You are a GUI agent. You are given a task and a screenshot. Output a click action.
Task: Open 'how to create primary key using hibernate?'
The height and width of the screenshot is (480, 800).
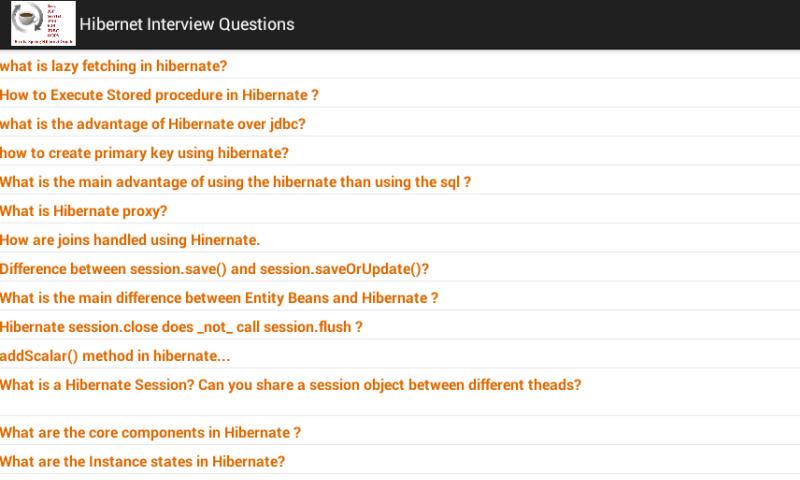(145, 153)
